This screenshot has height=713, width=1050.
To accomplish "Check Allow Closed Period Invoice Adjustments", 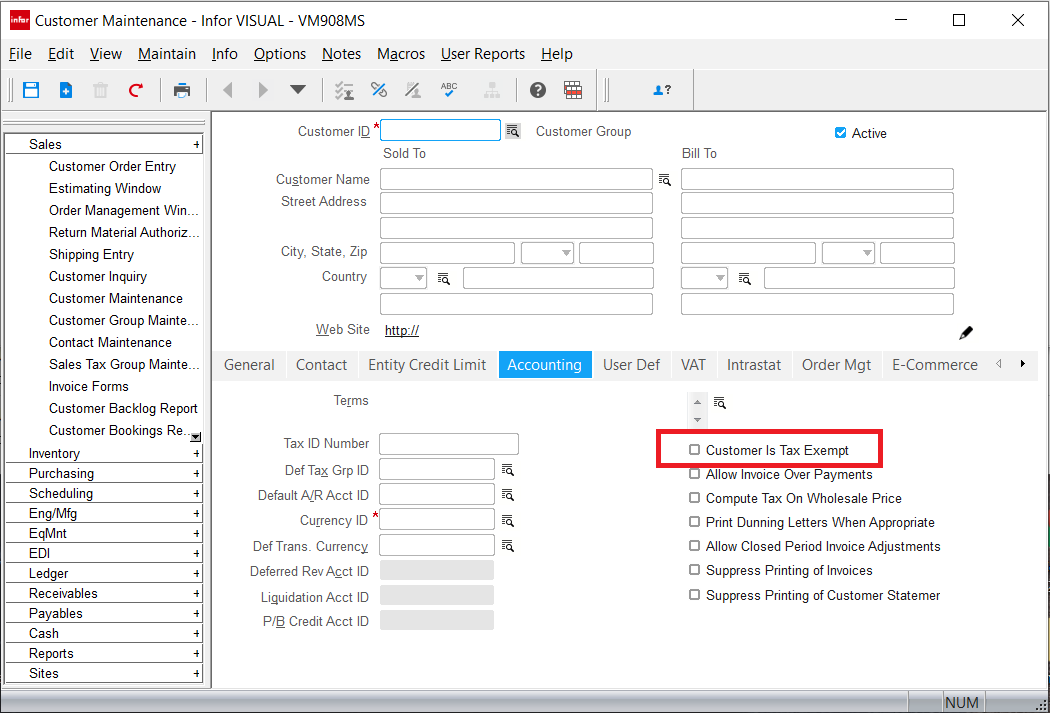I will 694,546.
